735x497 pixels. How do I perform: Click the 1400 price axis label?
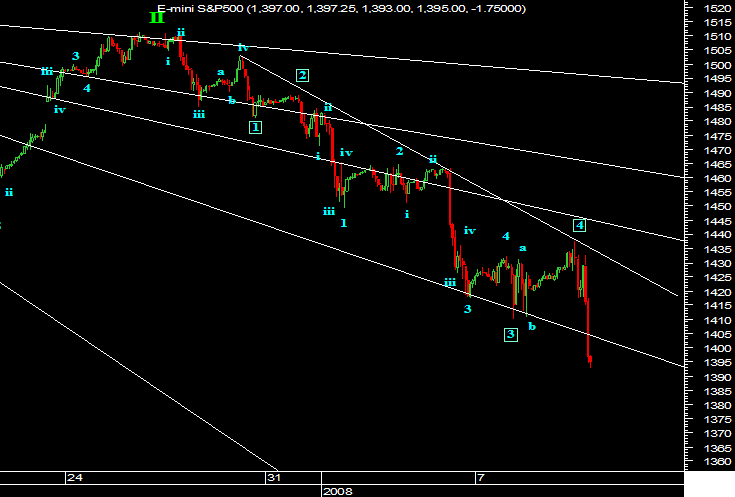coord(717,348)
